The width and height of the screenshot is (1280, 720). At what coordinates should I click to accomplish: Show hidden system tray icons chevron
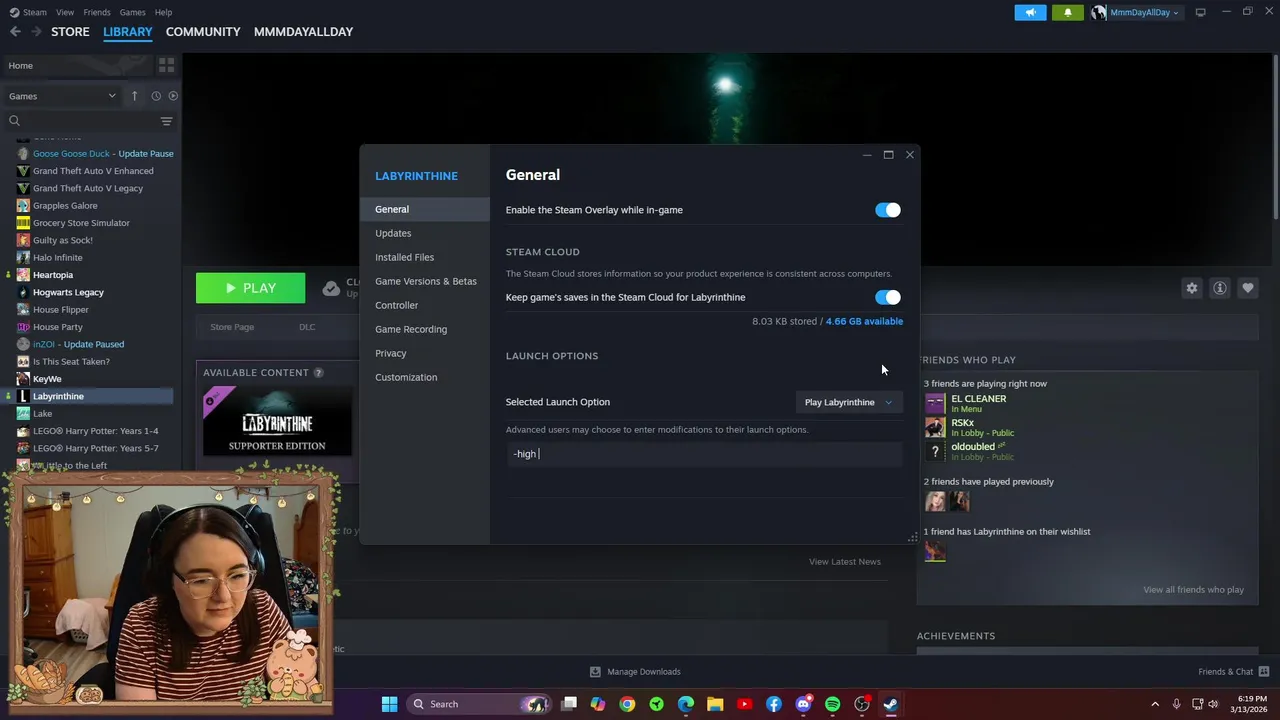click(x=1155, y=704)
